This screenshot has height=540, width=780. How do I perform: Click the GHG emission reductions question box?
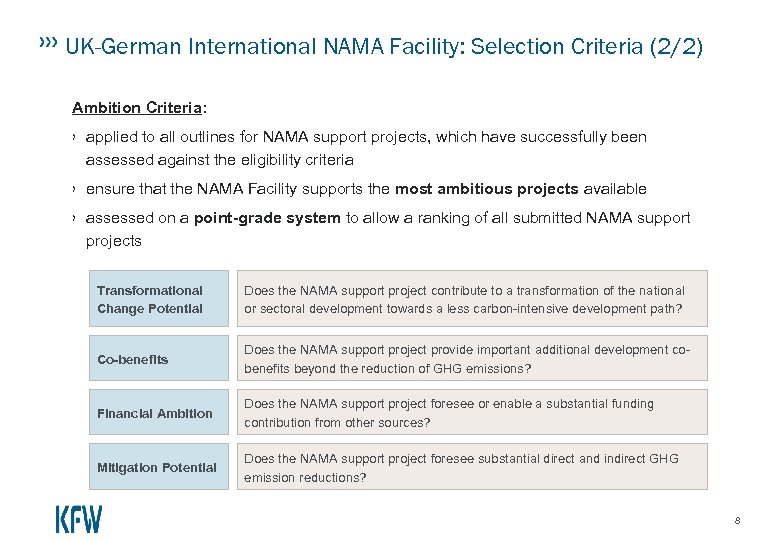(474, 467)
